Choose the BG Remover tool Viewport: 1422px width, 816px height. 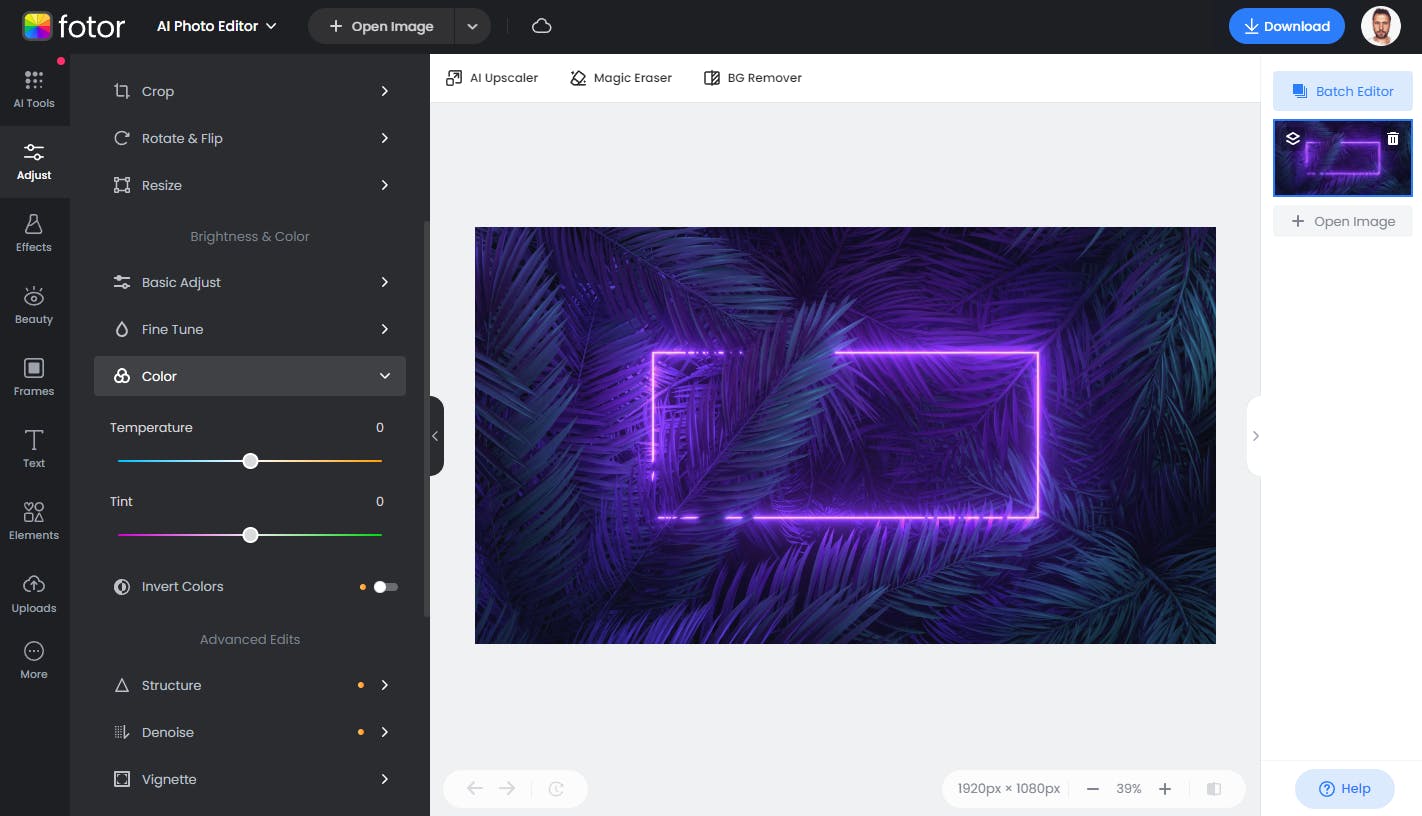753,78
